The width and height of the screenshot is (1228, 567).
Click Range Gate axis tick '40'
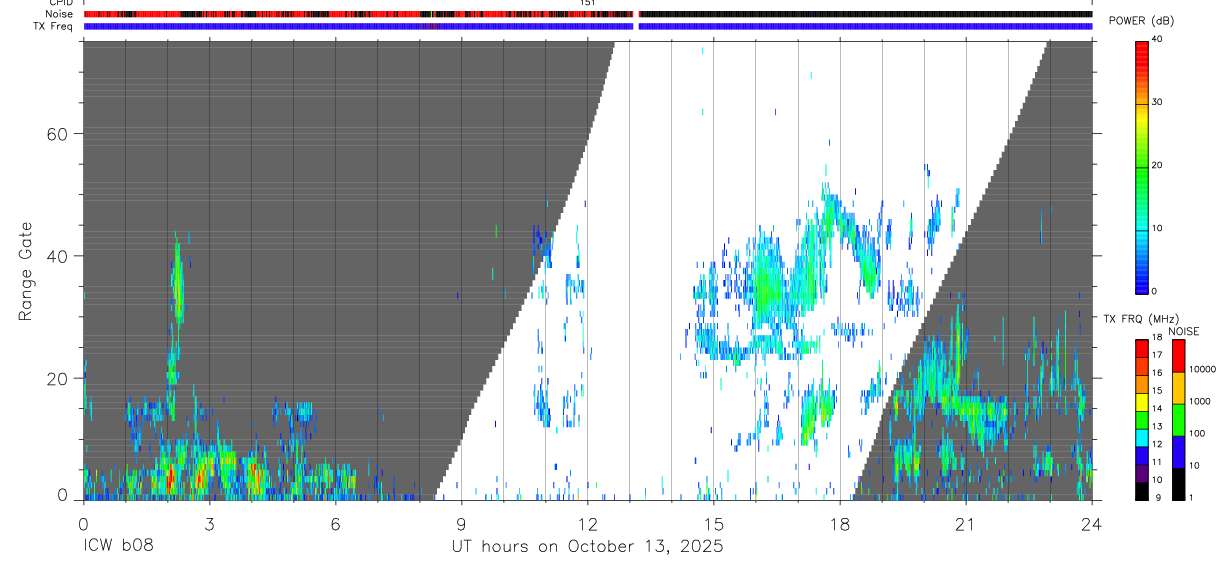58,256
